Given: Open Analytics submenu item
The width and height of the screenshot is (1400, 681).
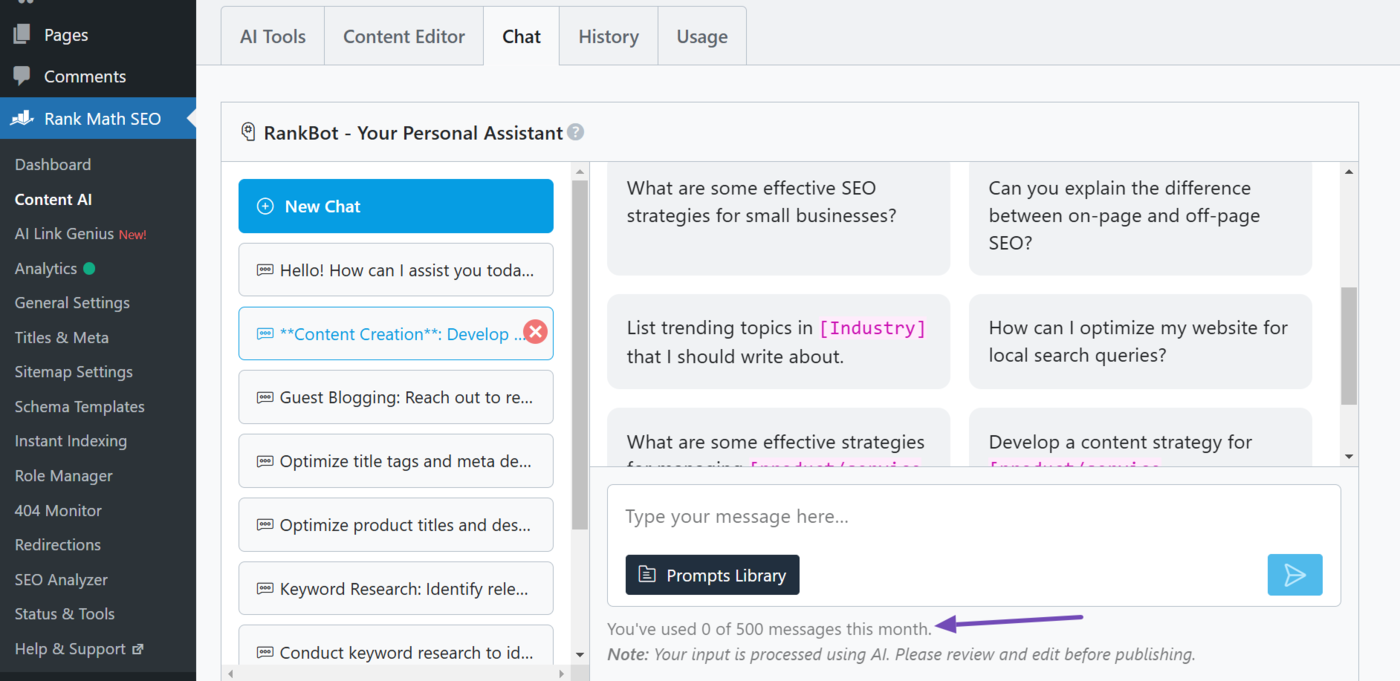Looking at the screenshot, I should coord(46,268).
